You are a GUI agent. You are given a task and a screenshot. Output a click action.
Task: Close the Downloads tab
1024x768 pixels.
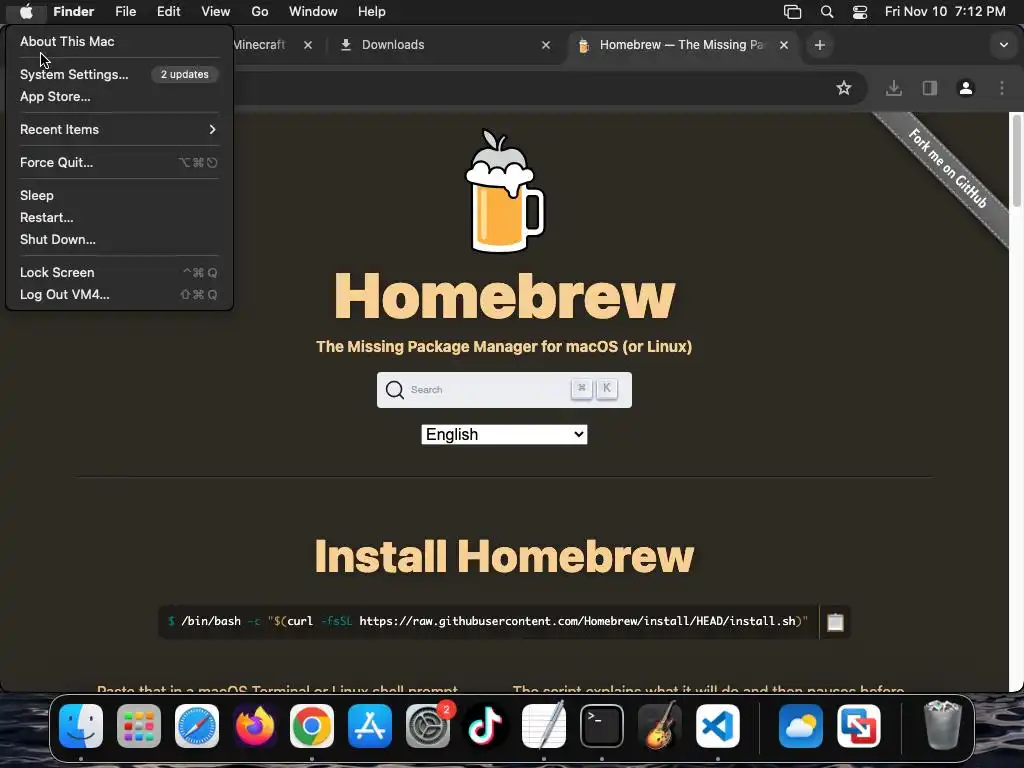pyautogui.click(x=546, y=45)
